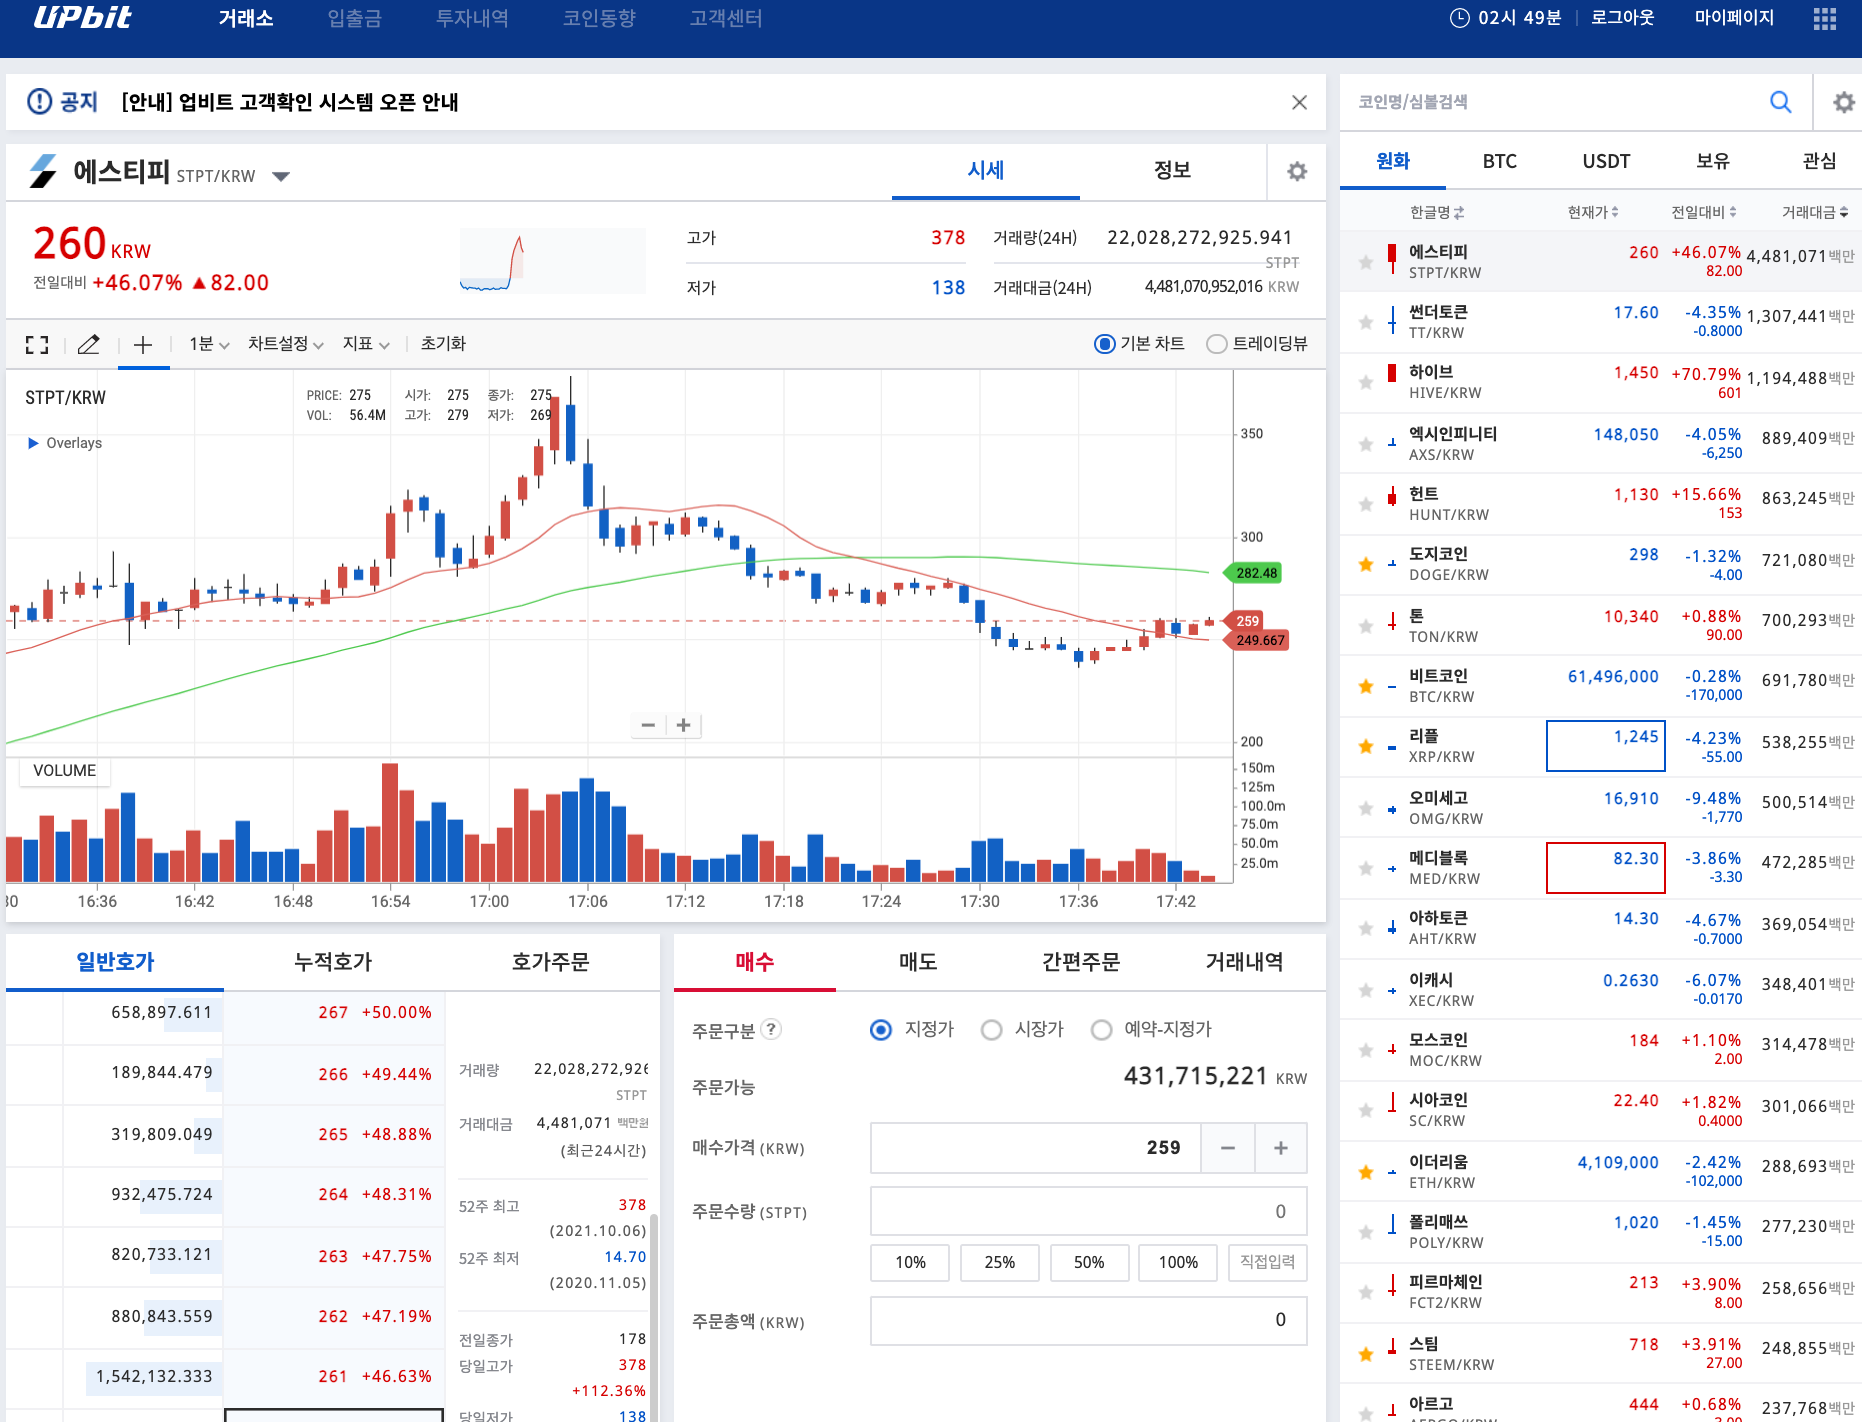Click order book price row 267
Screen dimensions: 1862x1422
(x=334, y=1013)
